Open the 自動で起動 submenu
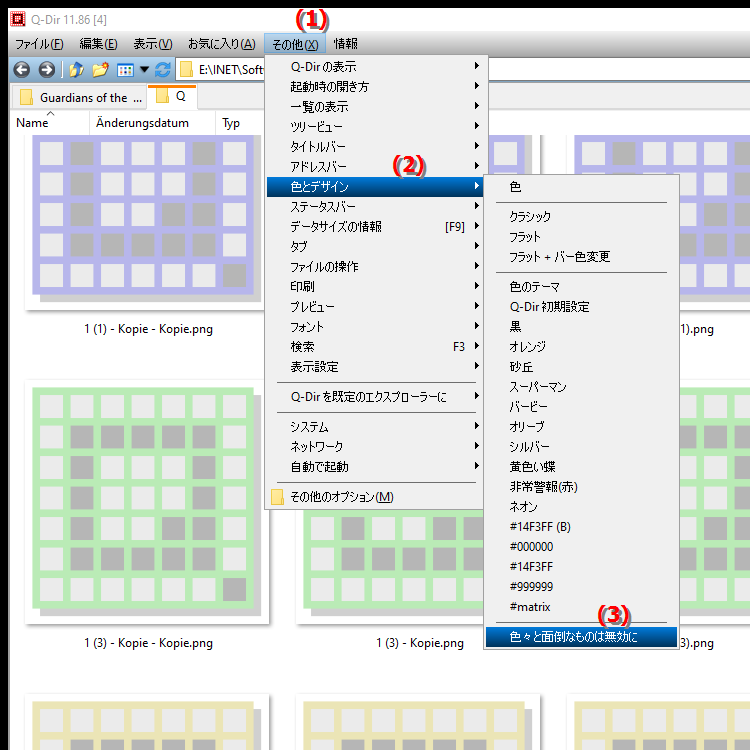 [375, 466]
